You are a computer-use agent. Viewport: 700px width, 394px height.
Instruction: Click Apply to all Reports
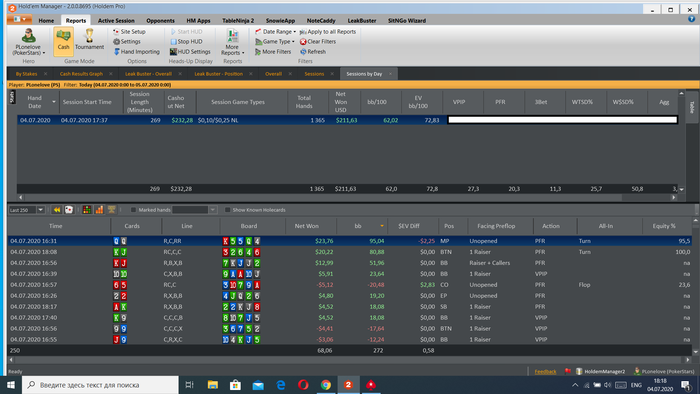328,32
